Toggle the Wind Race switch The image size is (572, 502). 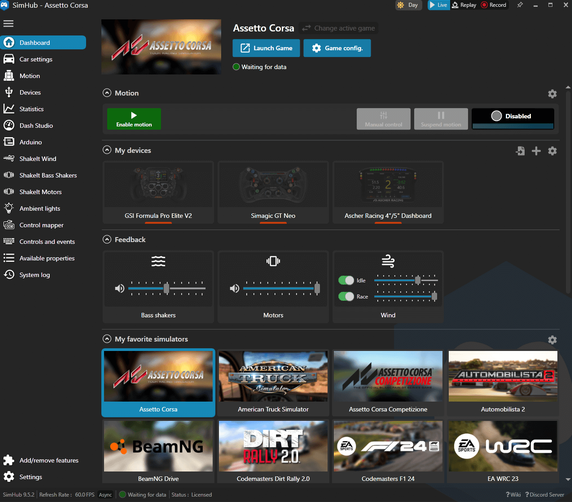(x=346, y=296)
